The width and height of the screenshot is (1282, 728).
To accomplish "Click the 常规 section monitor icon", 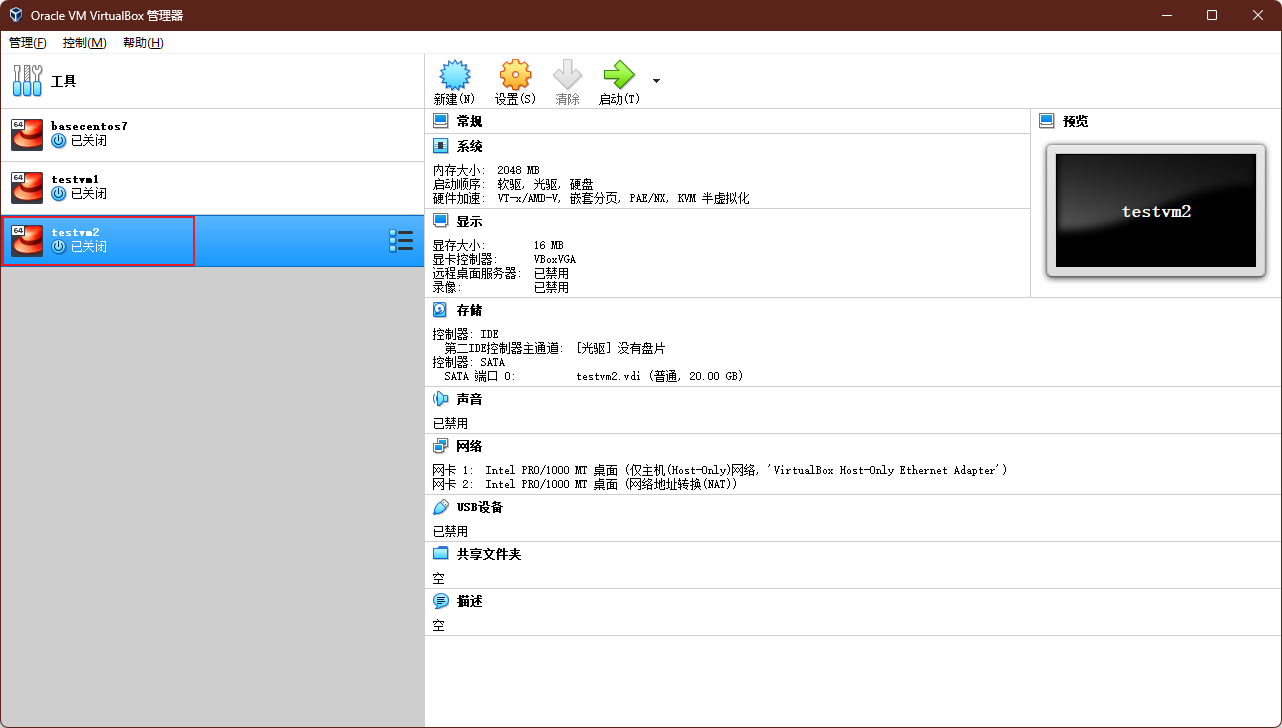I will 440,121.
